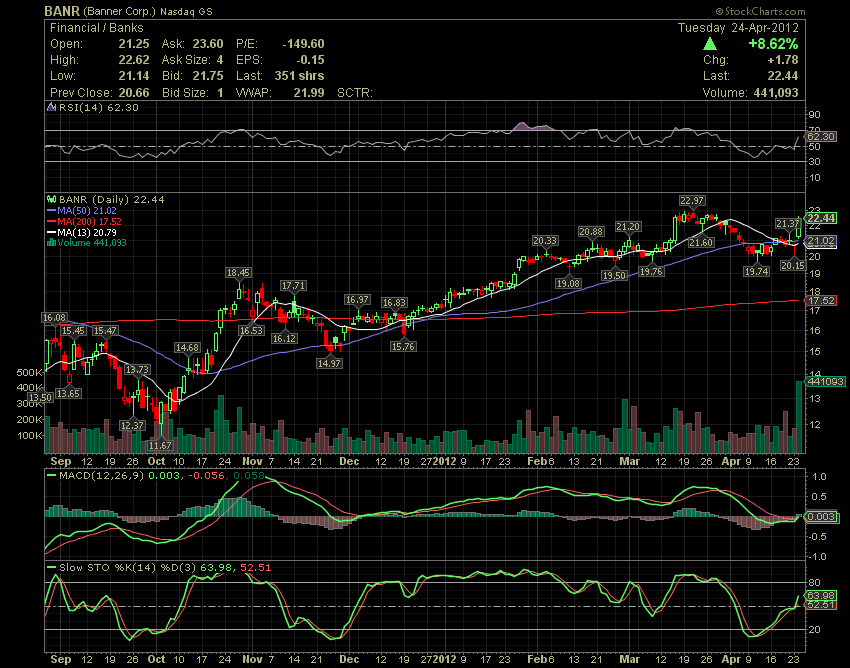Click the Slow STO %K(14) %D(3) title
850x668 pixels.
pos(128,568)
